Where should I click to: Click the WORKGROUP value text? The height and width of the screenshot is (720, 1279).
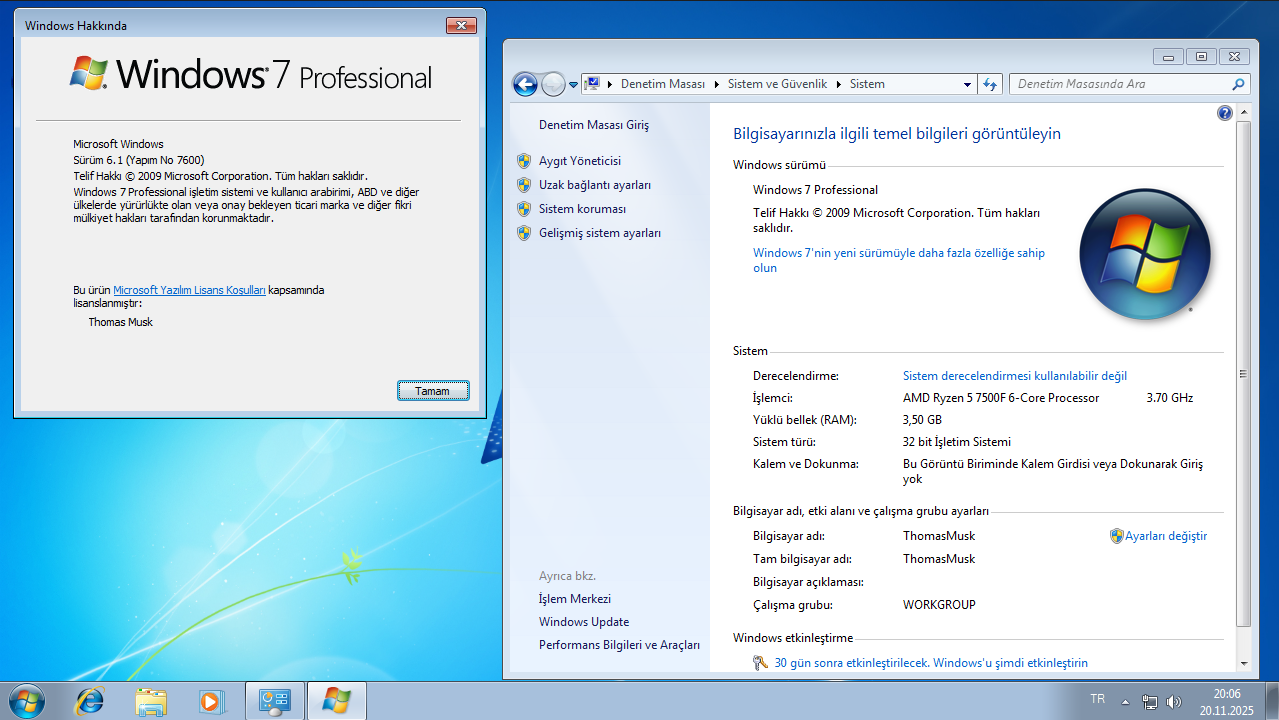pyautogui.click(x=939, y=605)
